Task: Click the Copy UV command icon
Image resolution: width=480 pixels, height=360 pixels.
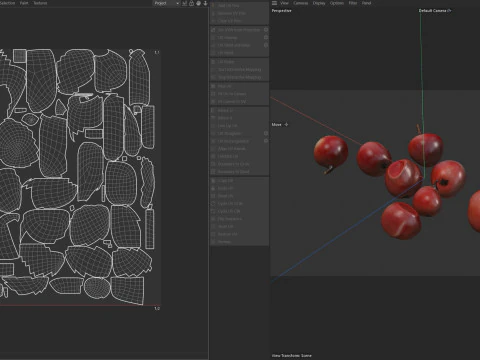Action: coord(213,181)
